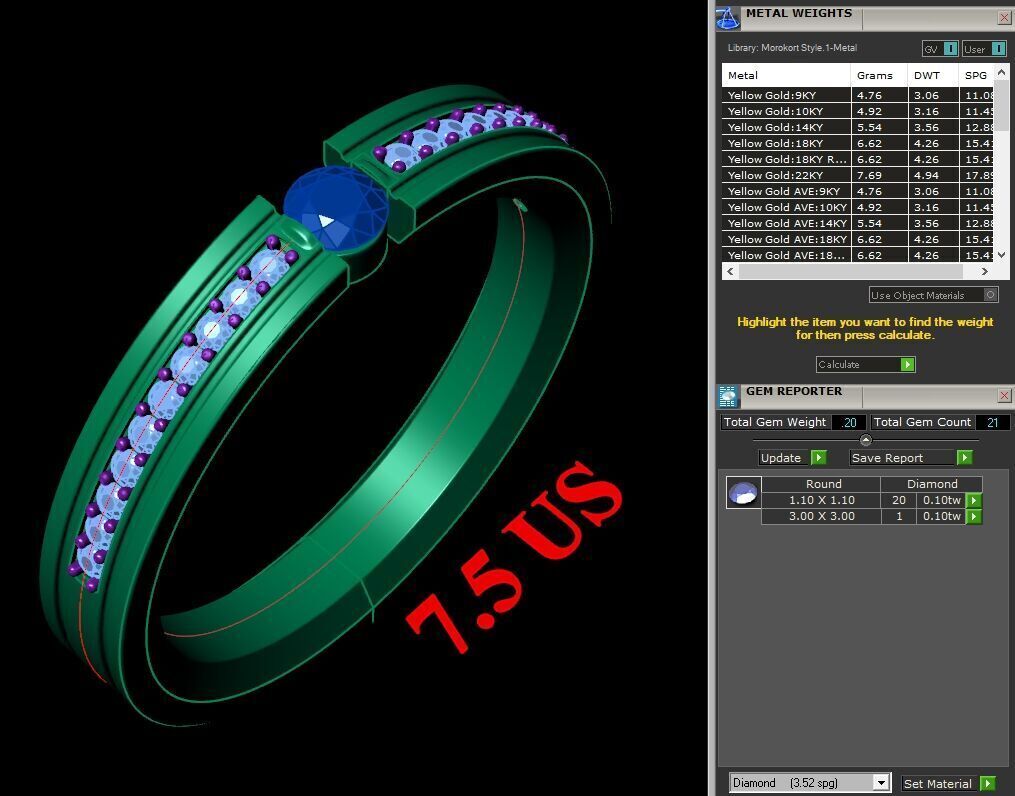Select the Yellow Gold AVE:9KY row
1015x796 pixels.
(x=858, y=192)
